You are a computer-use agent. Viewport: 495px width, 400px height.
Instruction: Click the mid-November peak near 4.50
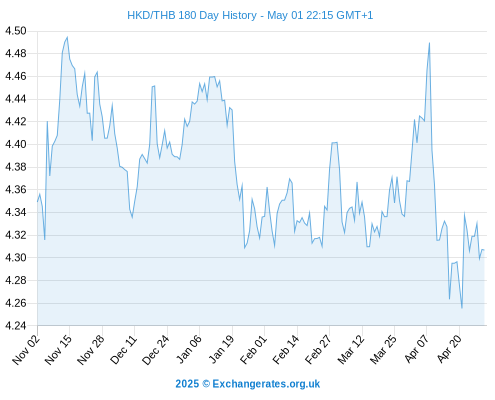(x=67, y=37)
